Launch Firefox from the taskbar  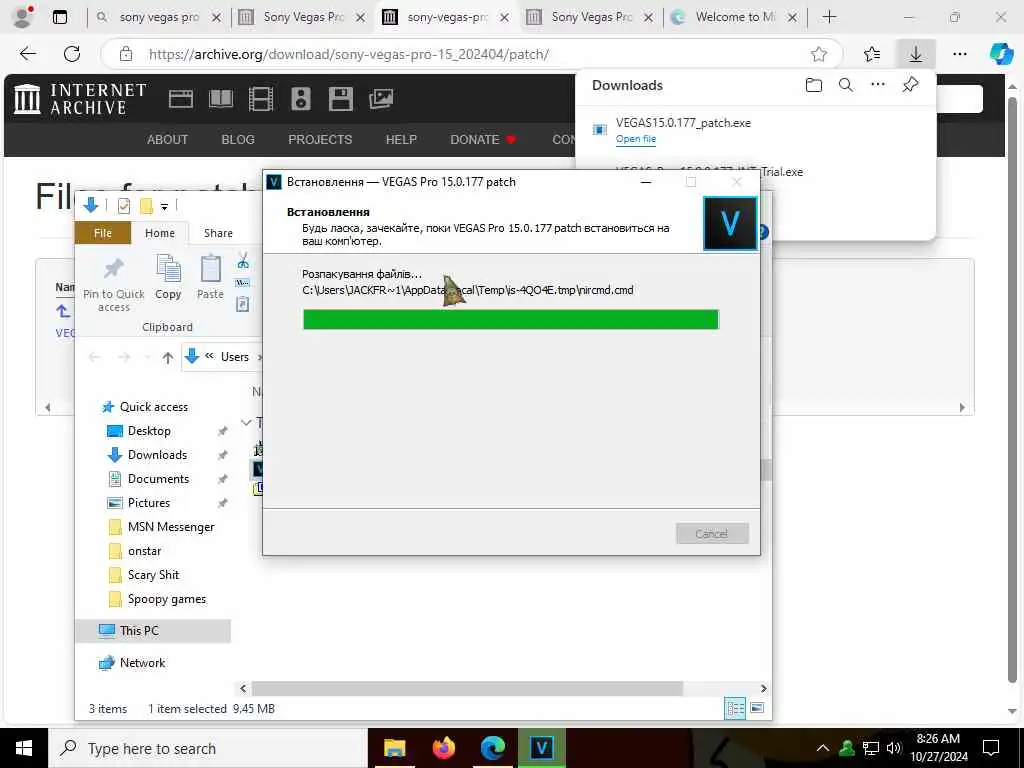tap(443, 748)
